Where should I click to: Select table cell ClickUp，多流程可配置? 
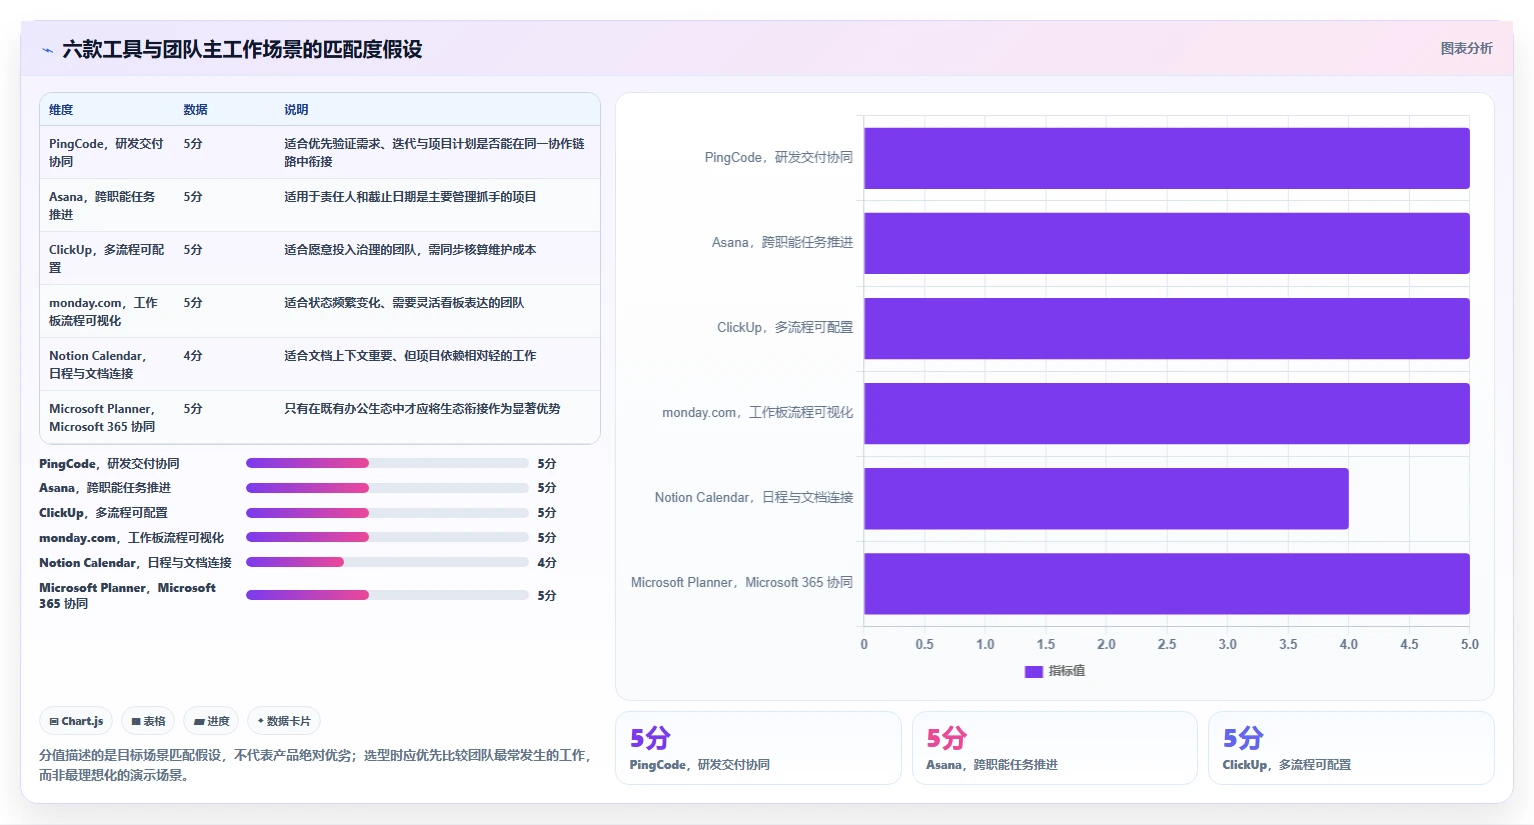(107, 259)
